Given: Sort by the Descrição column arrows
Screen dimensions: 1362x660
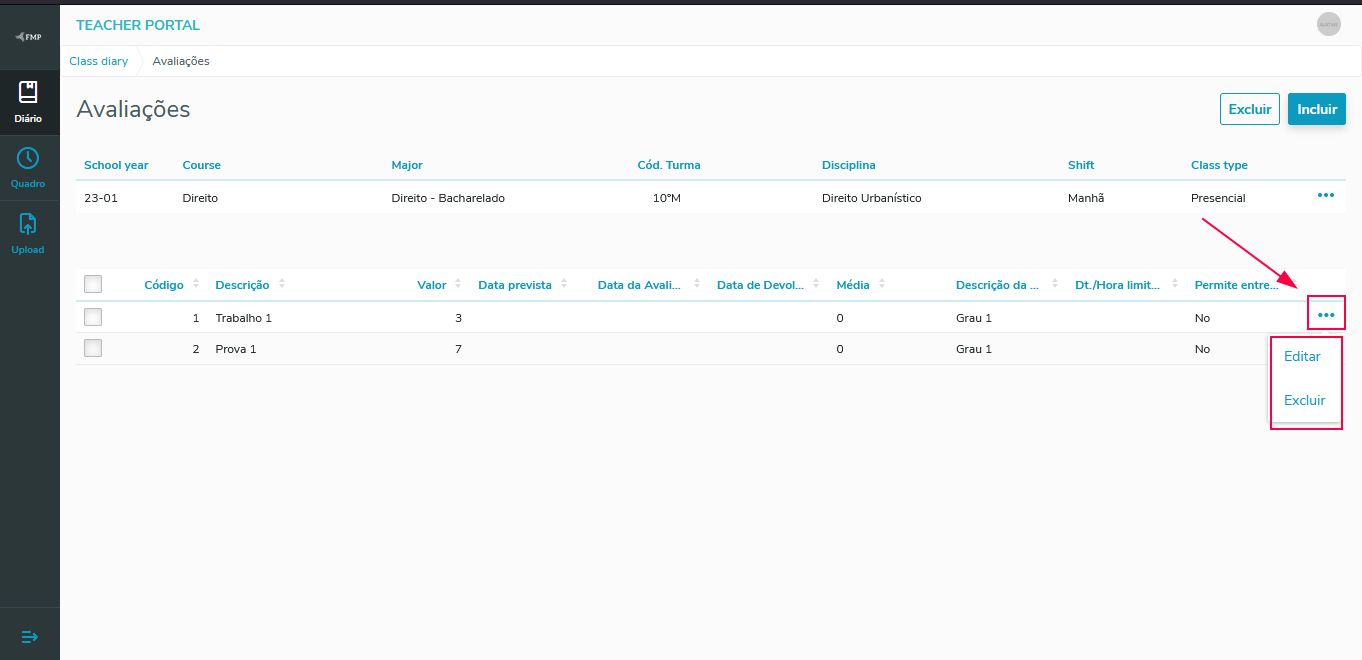Looking at the screenshot, I should (282, 284).
